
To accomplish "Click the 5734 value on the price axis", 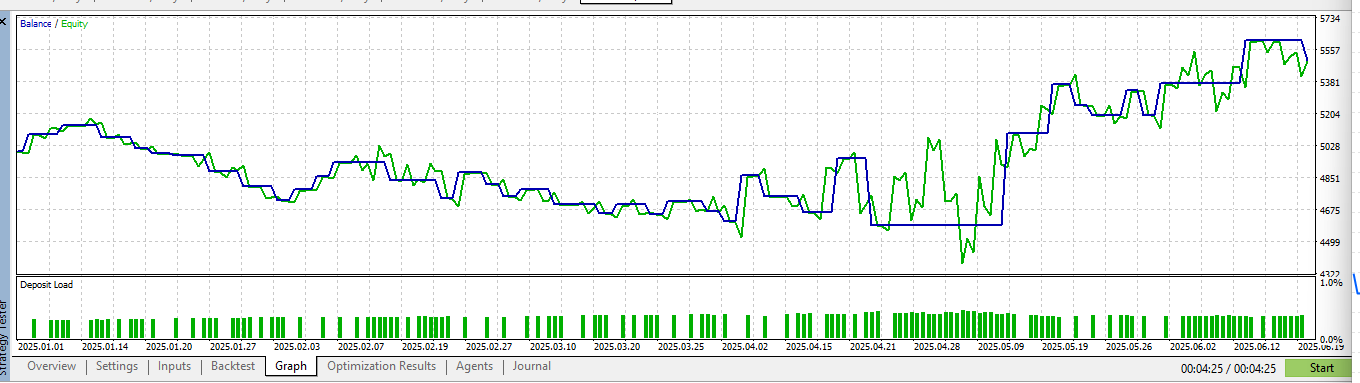I will click(x=1331, y=19).
